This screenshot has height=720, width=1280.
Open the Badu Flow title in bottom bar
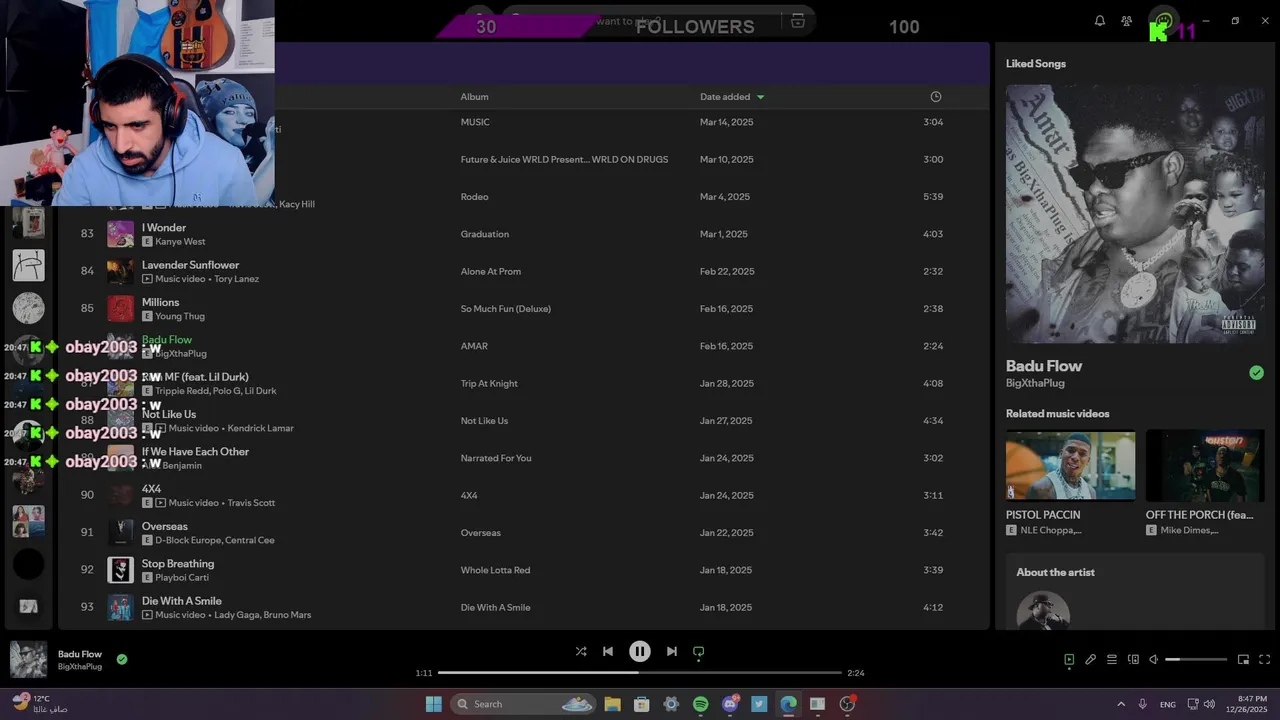tap(80, 654)
